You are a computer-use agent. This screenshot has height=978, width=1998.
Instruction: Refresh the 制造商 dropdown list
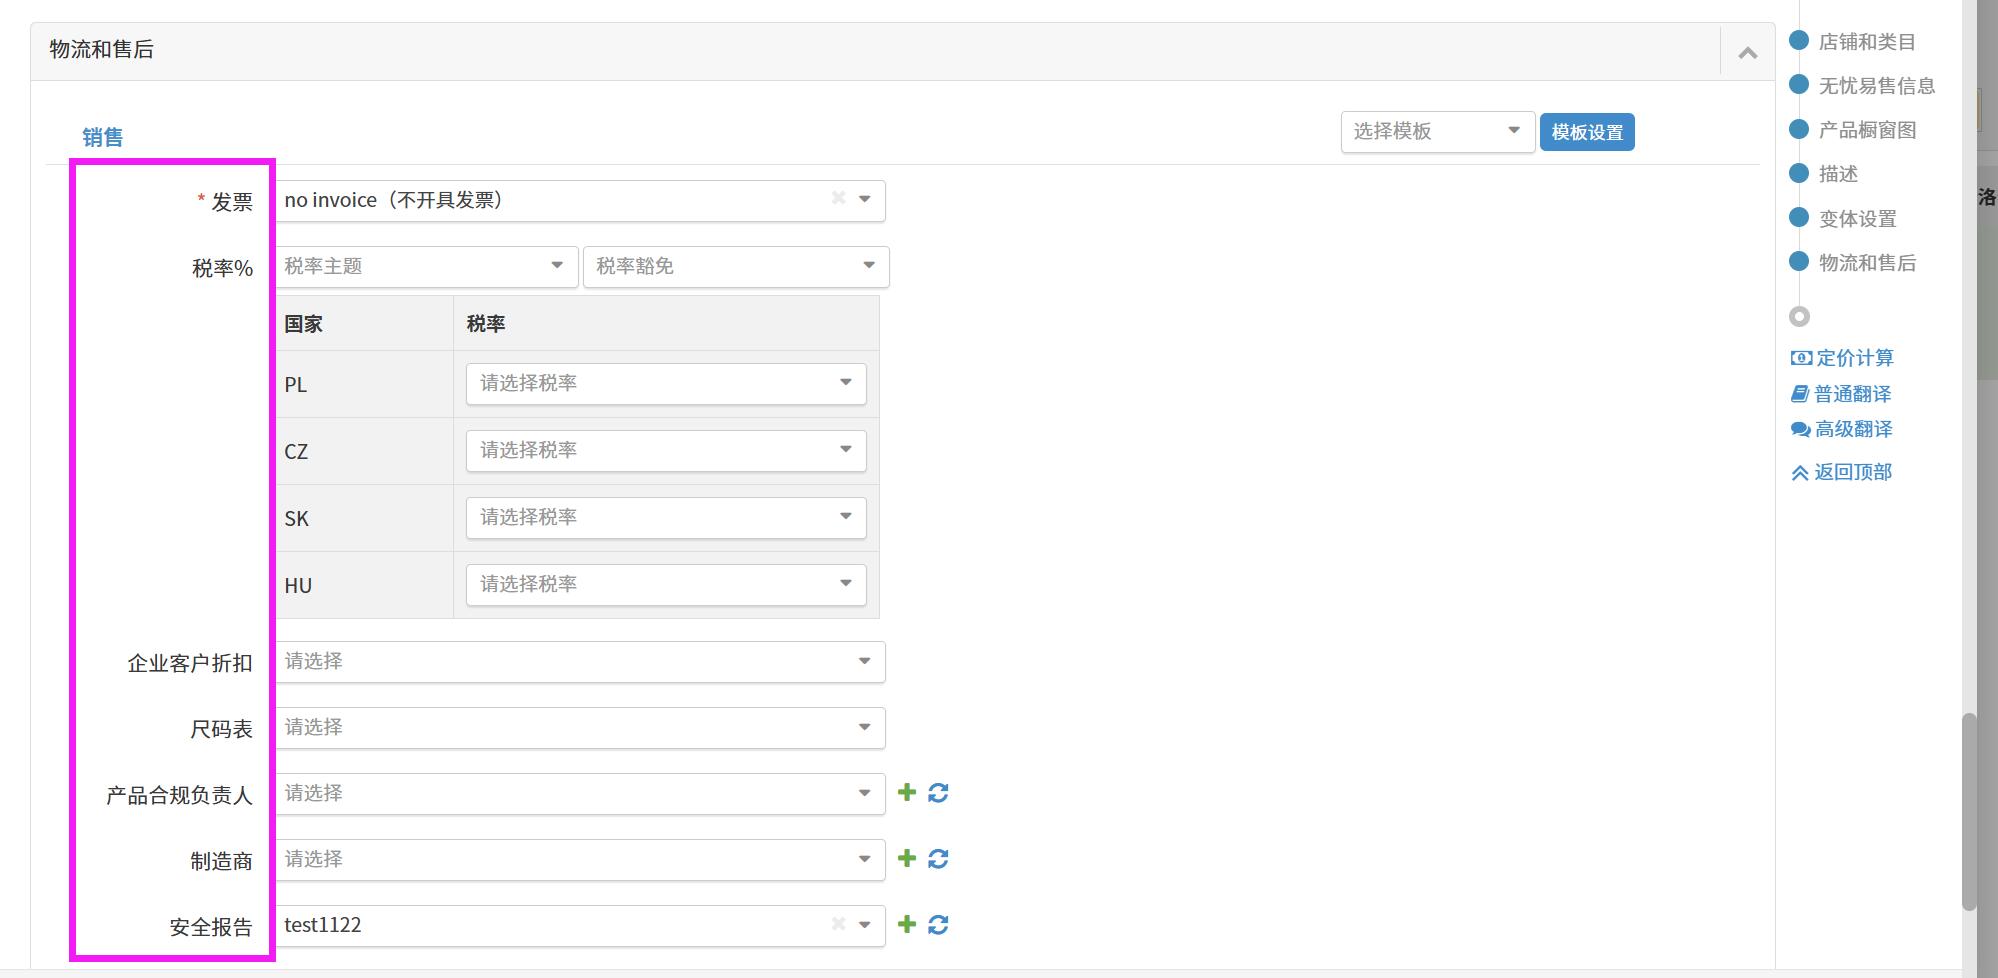tap(938, 859)
